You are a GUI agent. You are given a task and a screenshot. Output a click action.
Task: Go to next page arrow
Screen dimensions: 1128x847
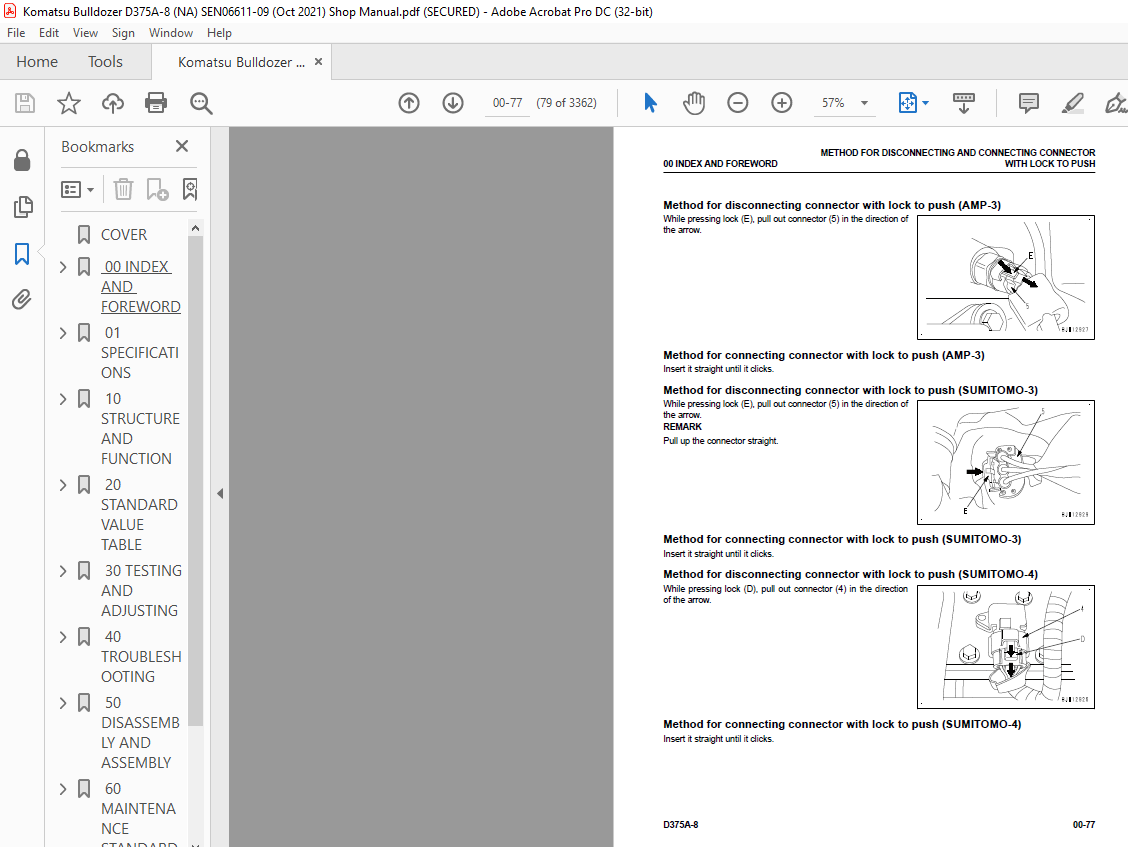click(452, 103)
